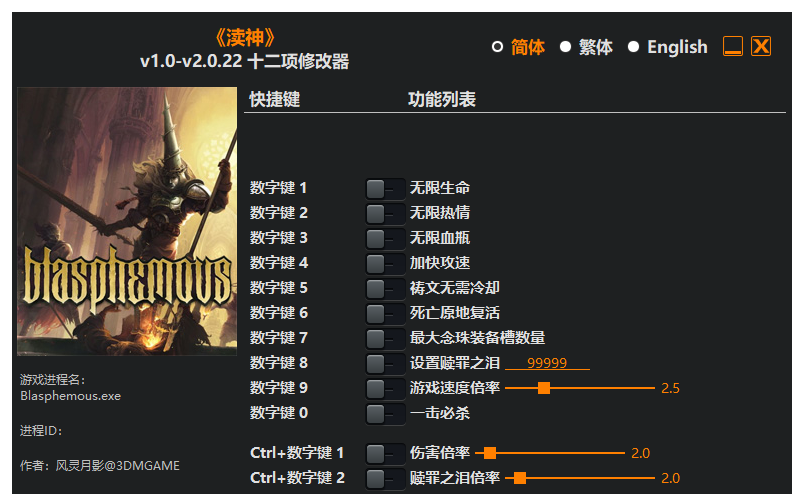Viewport: 802px width, 494px height.
Task: Click the 2.5 game speed value
Action: click(670, 388)
